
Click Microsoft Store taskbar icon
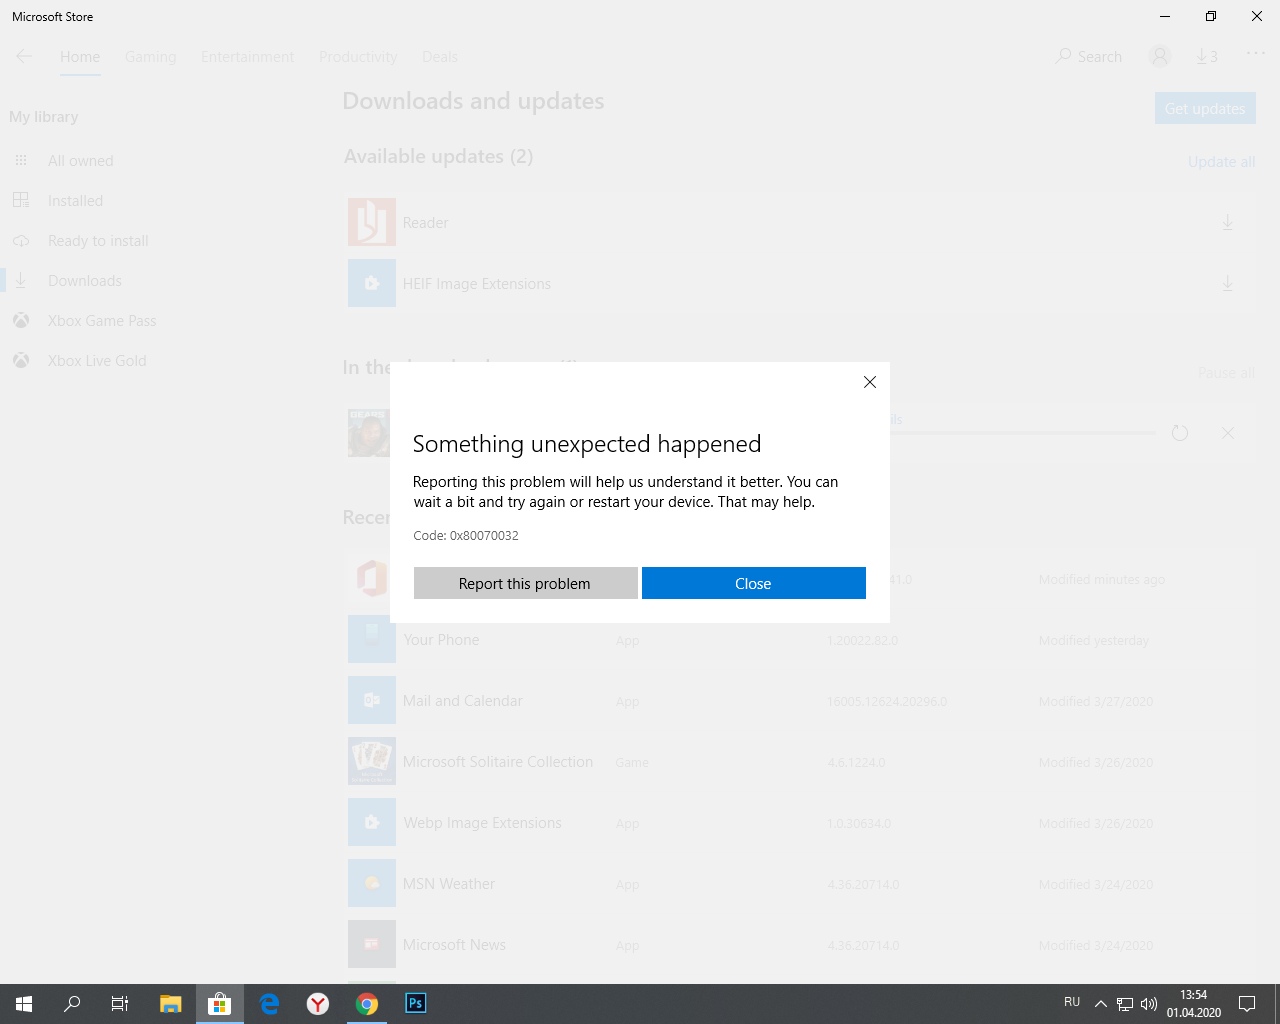coord(220,1004)
